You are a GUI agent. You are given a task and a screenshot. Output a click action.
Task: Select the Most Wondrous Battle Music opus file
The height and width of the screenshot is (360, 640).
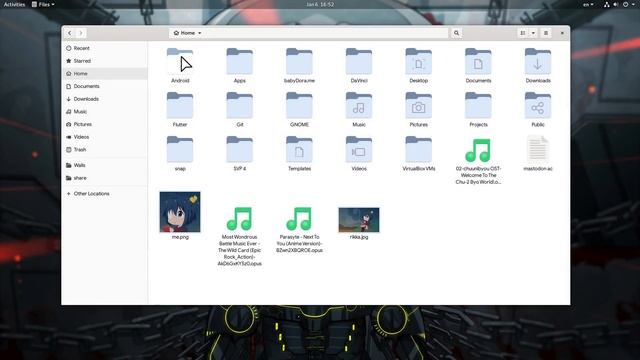[x=240, y=219]
